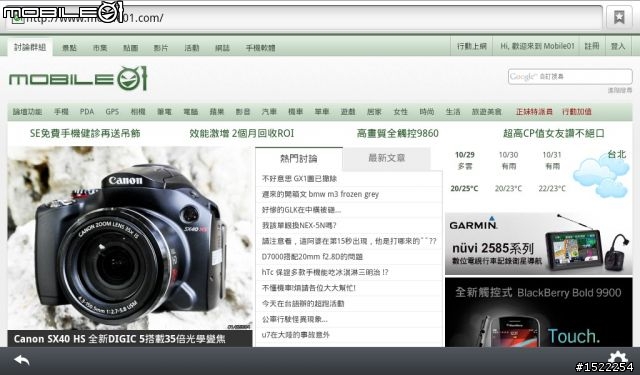Open the thread 不懂機車!煩請各位大大幫忙
The width and height of the screenshot is (640, 375).
tap(309, 288)
